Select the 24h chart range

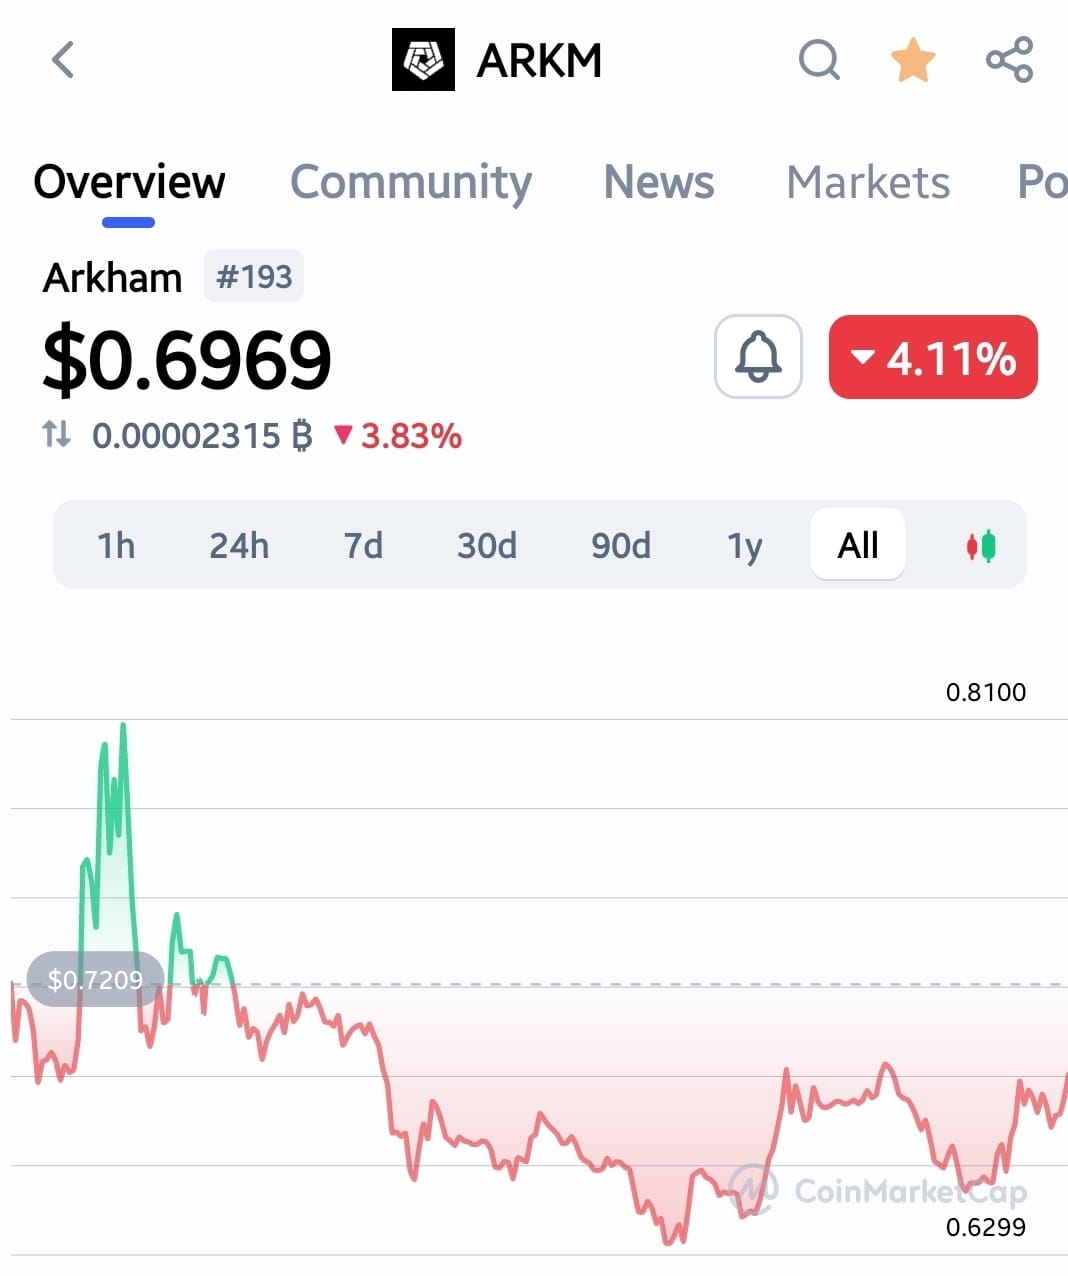[239, 545]
